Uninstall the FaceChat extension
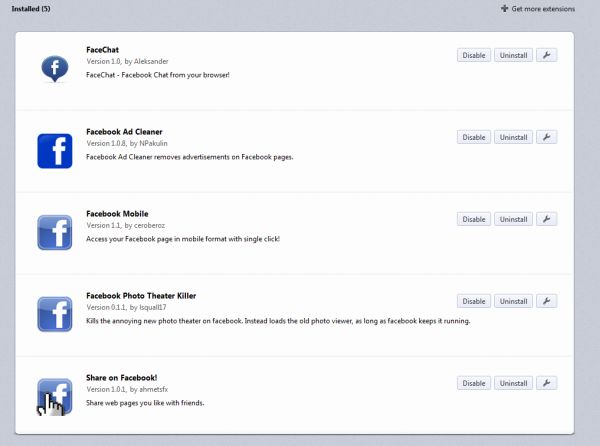600x446 pixels. (x=513, y=55)
